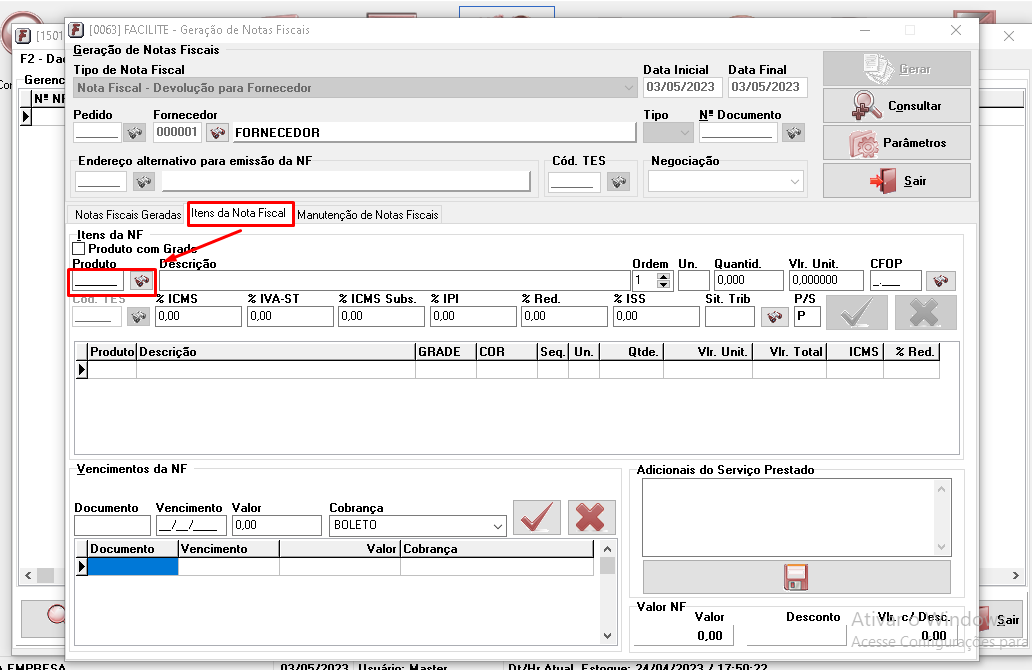The image size is (1032, 670).
Task: Cancel the vencimento with red X
Action: (x=591, y=517)
